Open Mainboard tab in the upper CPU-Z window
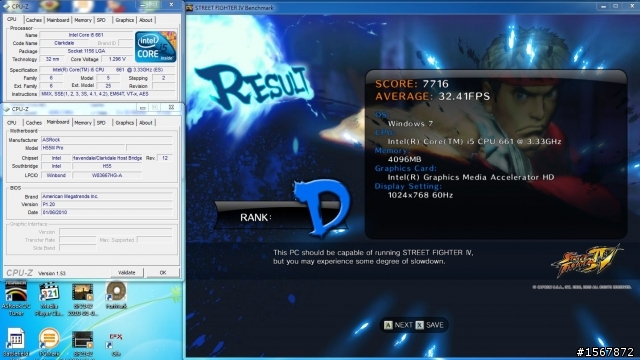 (58, 20)
